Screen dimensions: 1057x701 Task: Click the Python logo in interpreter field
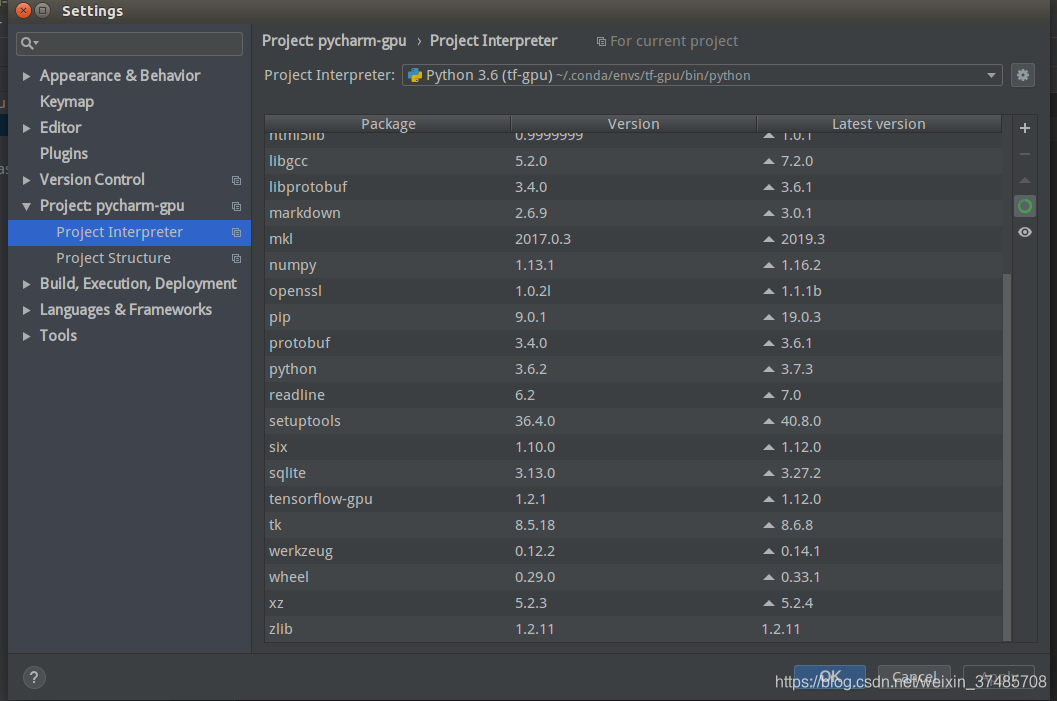(x=415, y=75)
